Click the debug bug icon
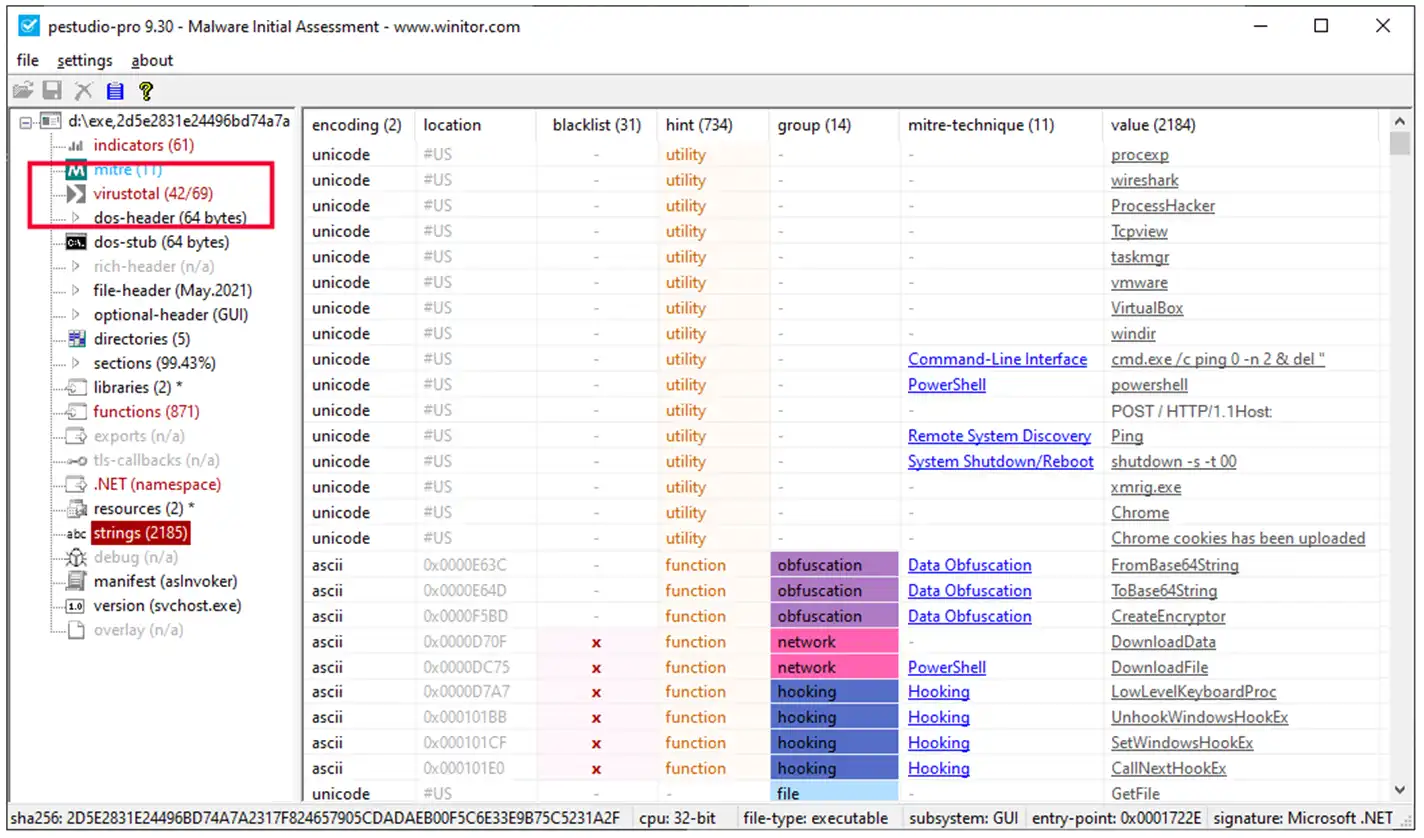This screenshot has height=838, width=1424. coord(76,557)
